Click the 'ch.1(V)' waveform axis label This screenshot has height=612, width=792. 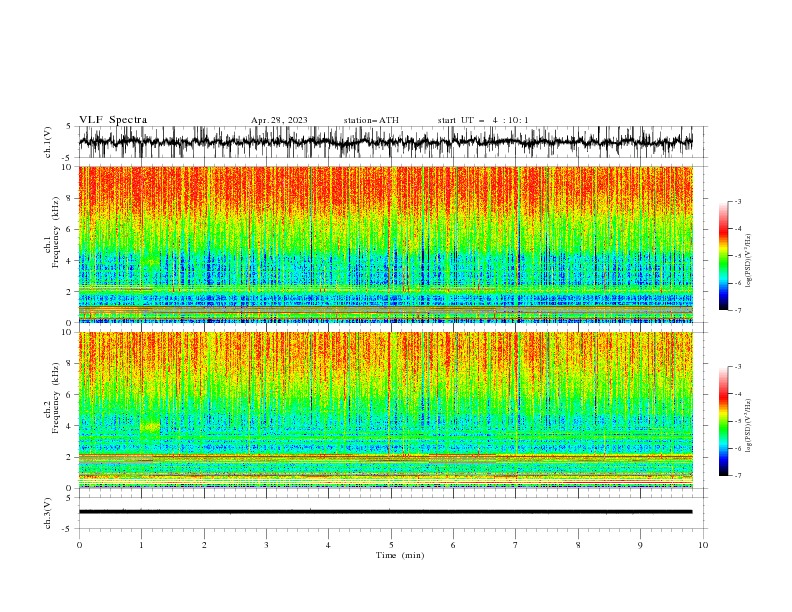click(48, 142)
